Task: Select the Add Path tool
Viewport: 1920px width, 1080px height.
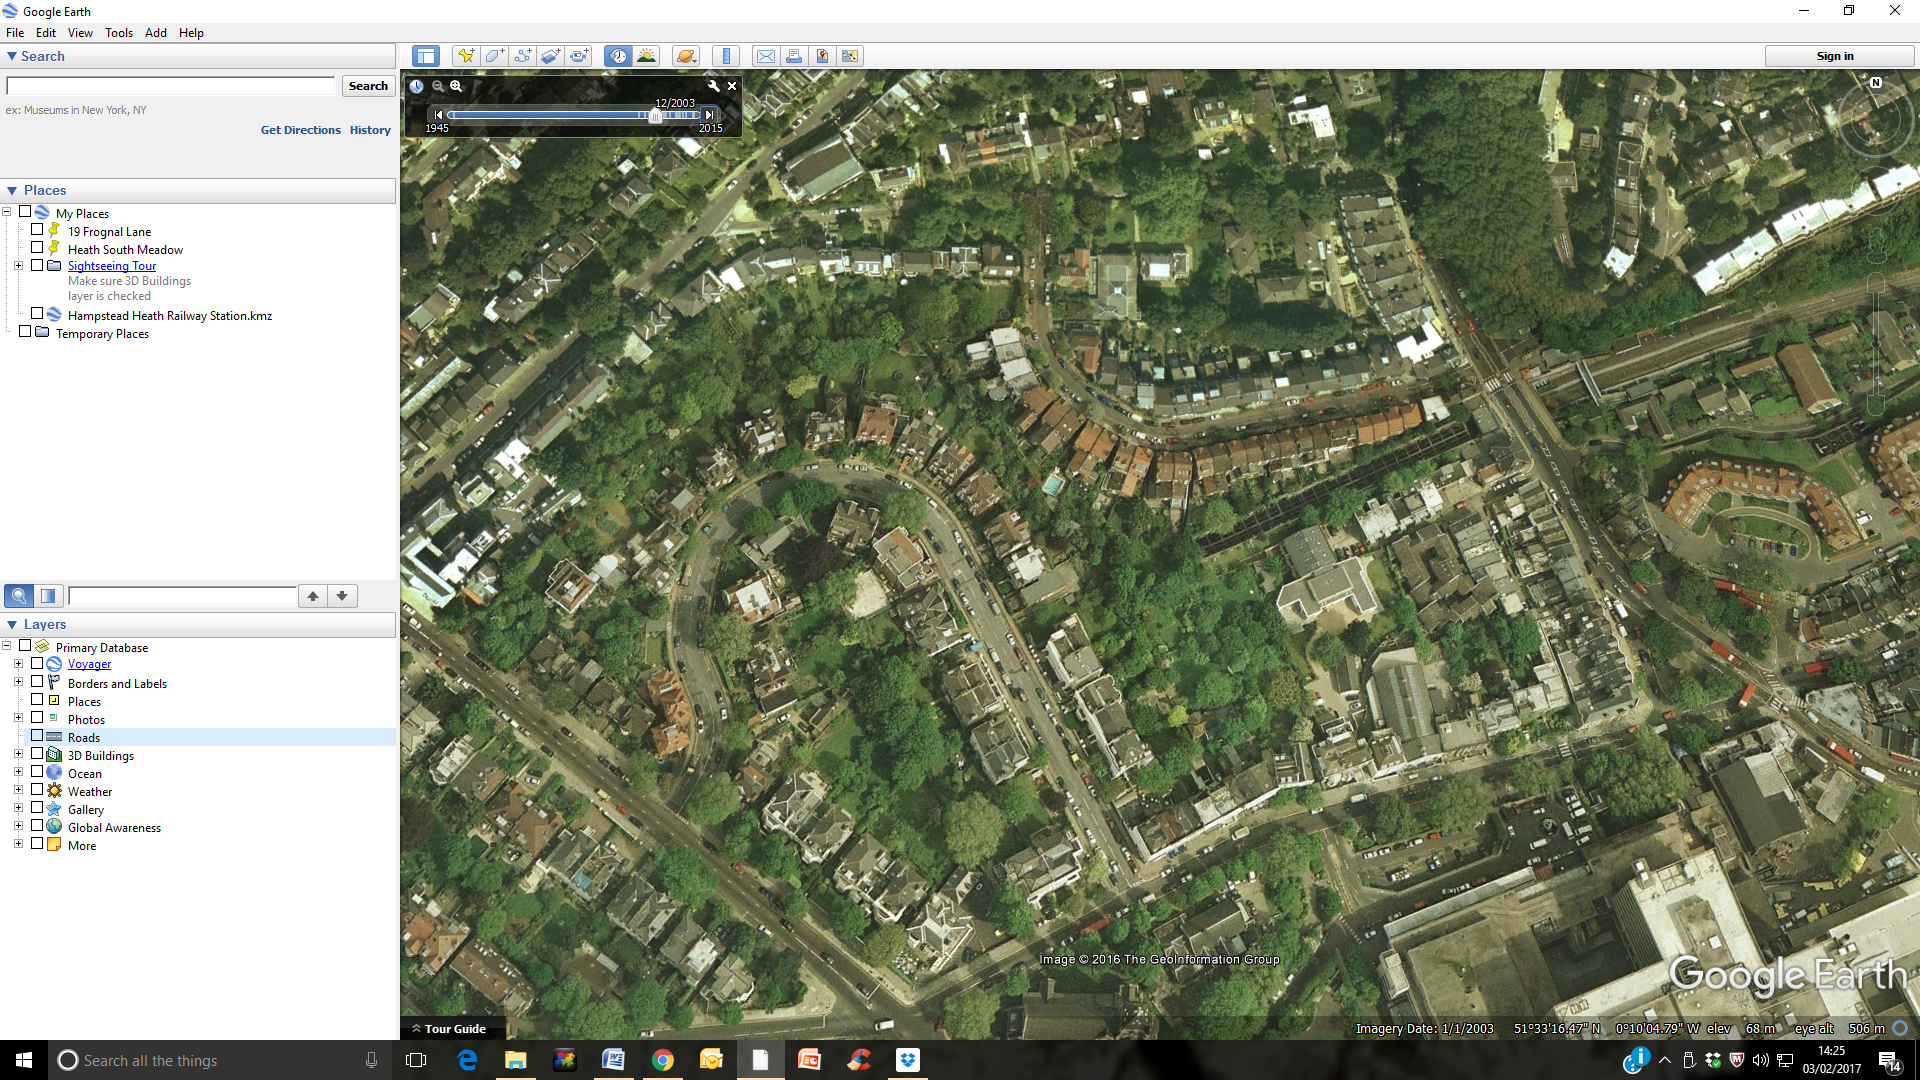Action: [522, 56]
